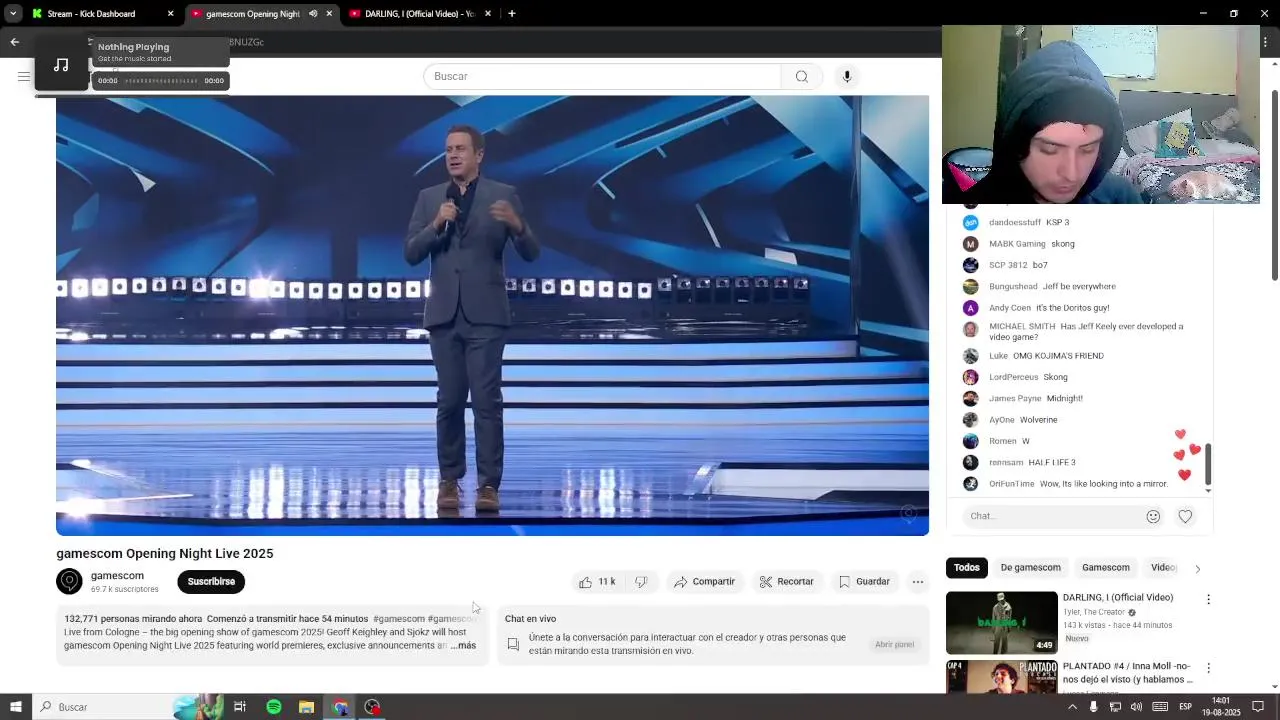The width and height of the screenshot is (1280, 720).
Task: Click Abrir panel in Chat en vivo
Action: (894, 644)
